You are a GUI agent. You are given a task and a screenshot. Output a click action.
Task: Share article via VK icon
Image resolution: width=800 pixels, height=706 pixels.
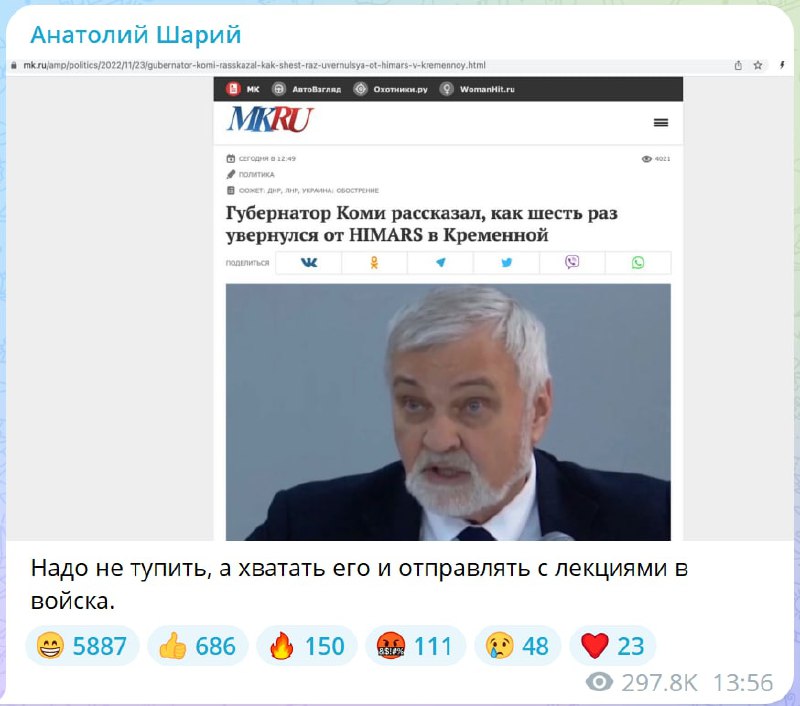click(309, 263)
